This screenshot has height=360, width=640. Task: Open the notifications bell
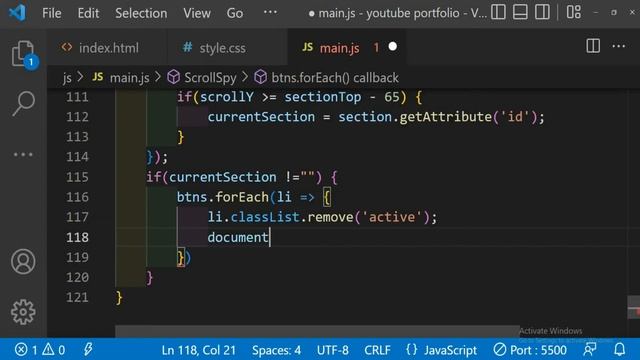[620, 349]
